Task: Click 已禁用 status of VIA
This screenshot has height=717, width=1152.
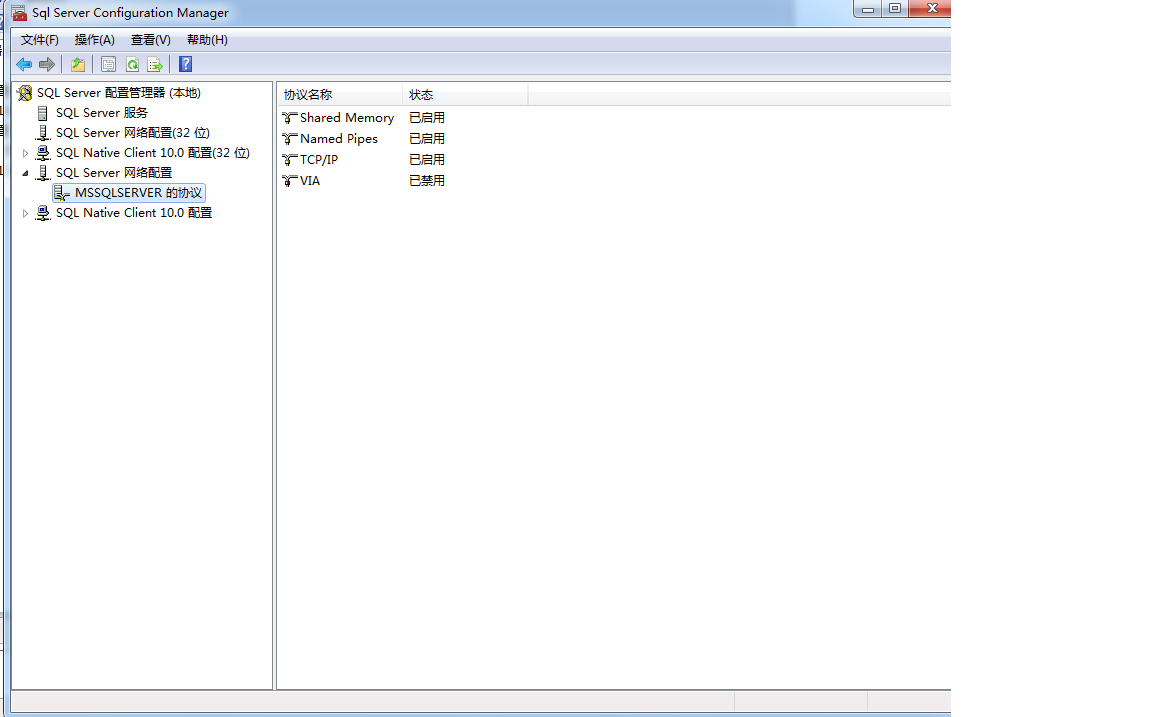Action: [427, 181]
